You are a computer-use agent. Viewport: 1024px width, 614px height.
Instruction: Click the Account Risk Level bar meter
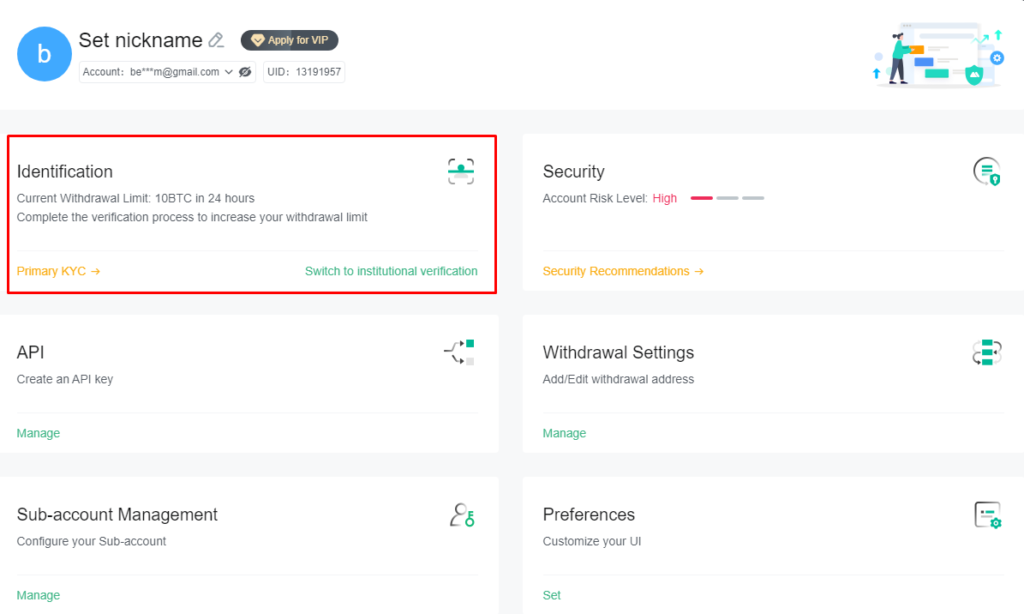pos(725,198)
